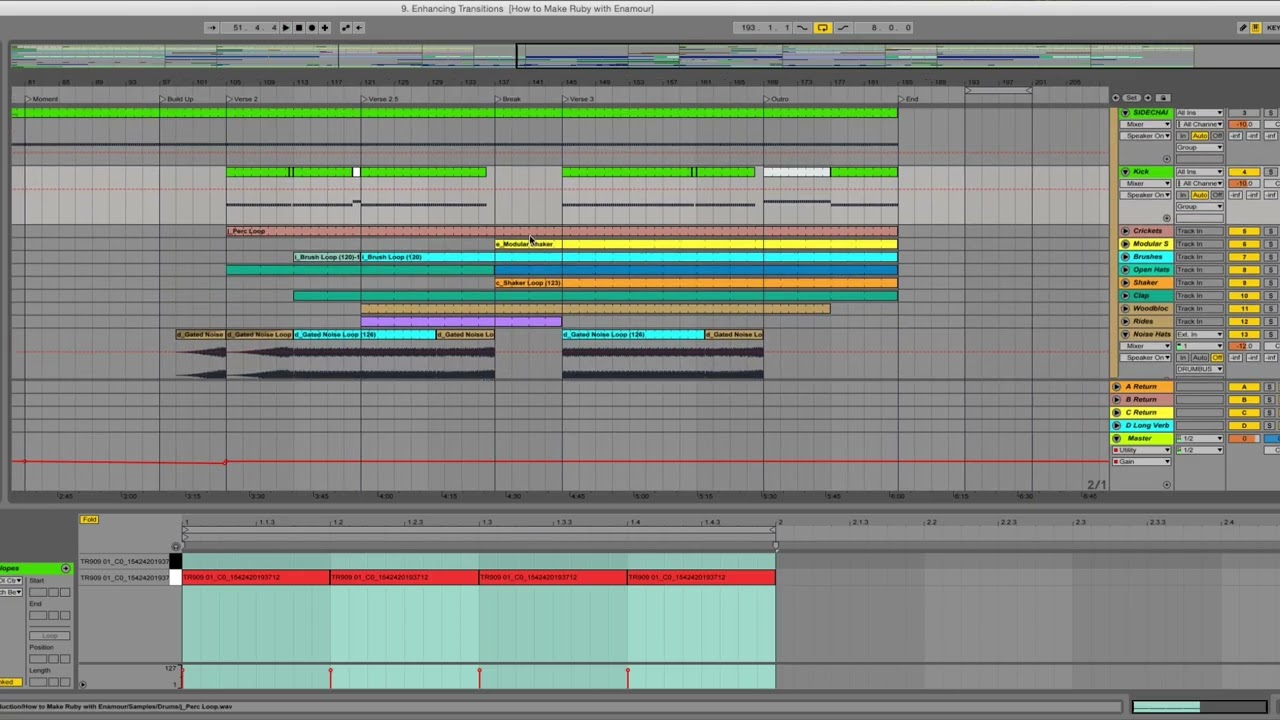Image resolution: width=1280 pixels, height=720 pixels.
Task: Solo the Shaker track
Action: point(1271,283)
